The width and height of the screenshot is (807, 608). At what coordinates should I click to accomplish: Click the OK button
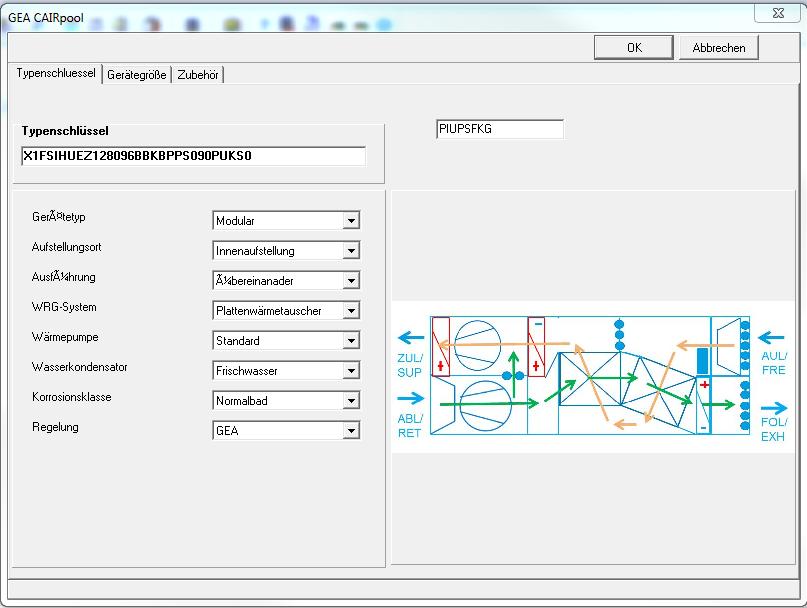click(x=634, y=47)
